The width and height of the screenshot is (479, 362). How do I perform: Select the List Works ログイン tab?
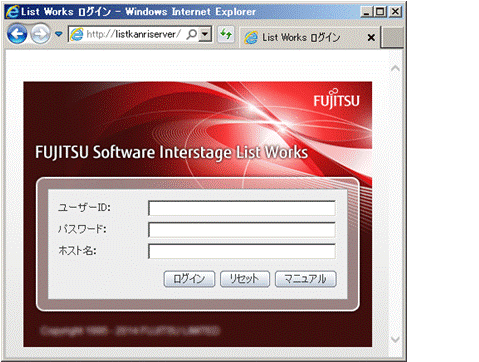pyautogui.click(x=310, y=37)
